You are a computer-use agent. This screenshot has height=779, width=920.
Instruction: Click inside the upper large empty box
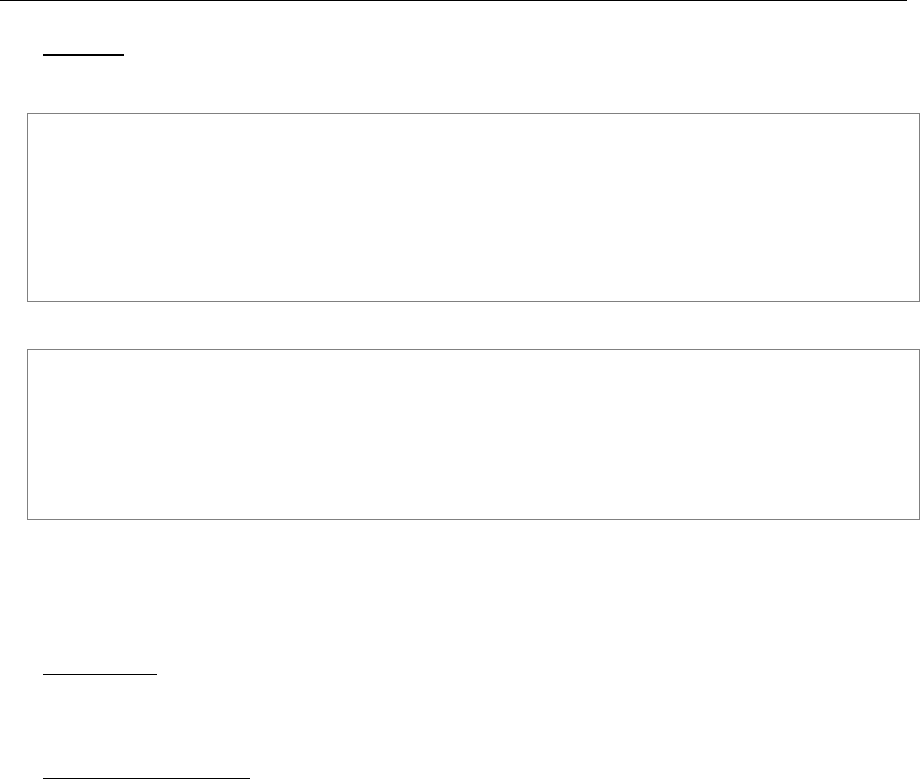(x=473, y=208)
